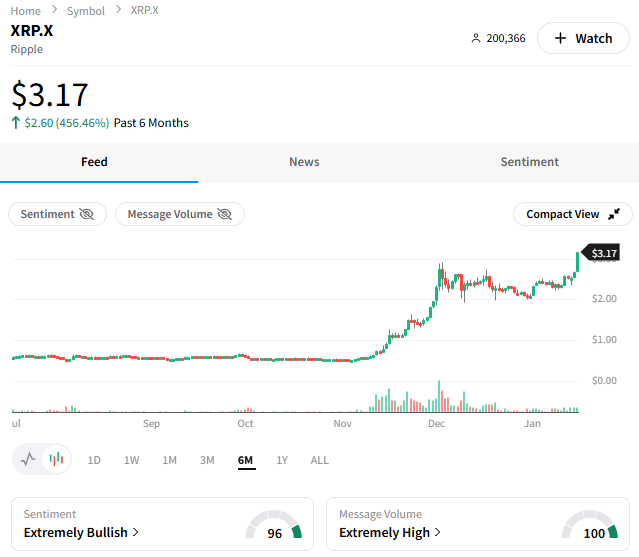Click the Past 6 Months label
The image size is (639, 557).
tap(151, 123)
